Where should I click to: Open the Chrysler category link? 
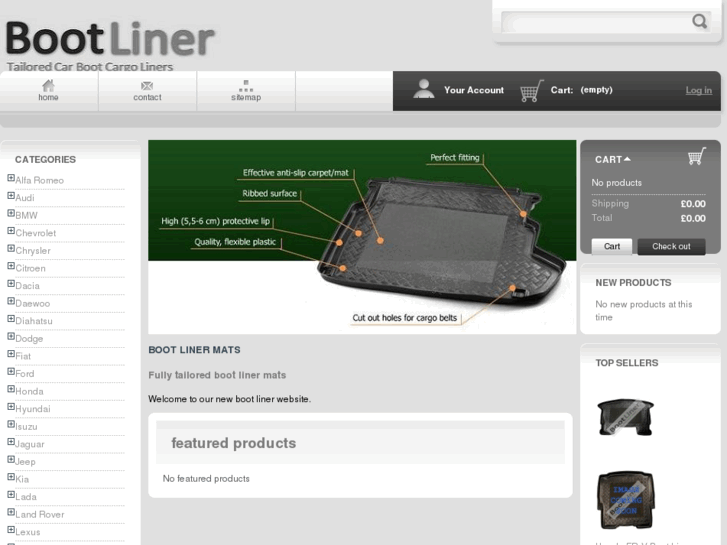pyautogui.click(x=33, y=251)
